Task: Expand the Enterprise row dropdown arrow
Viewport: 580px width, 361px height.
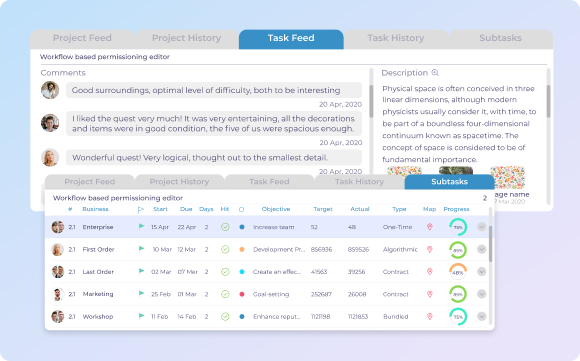Action: click(x=481, y=226)
